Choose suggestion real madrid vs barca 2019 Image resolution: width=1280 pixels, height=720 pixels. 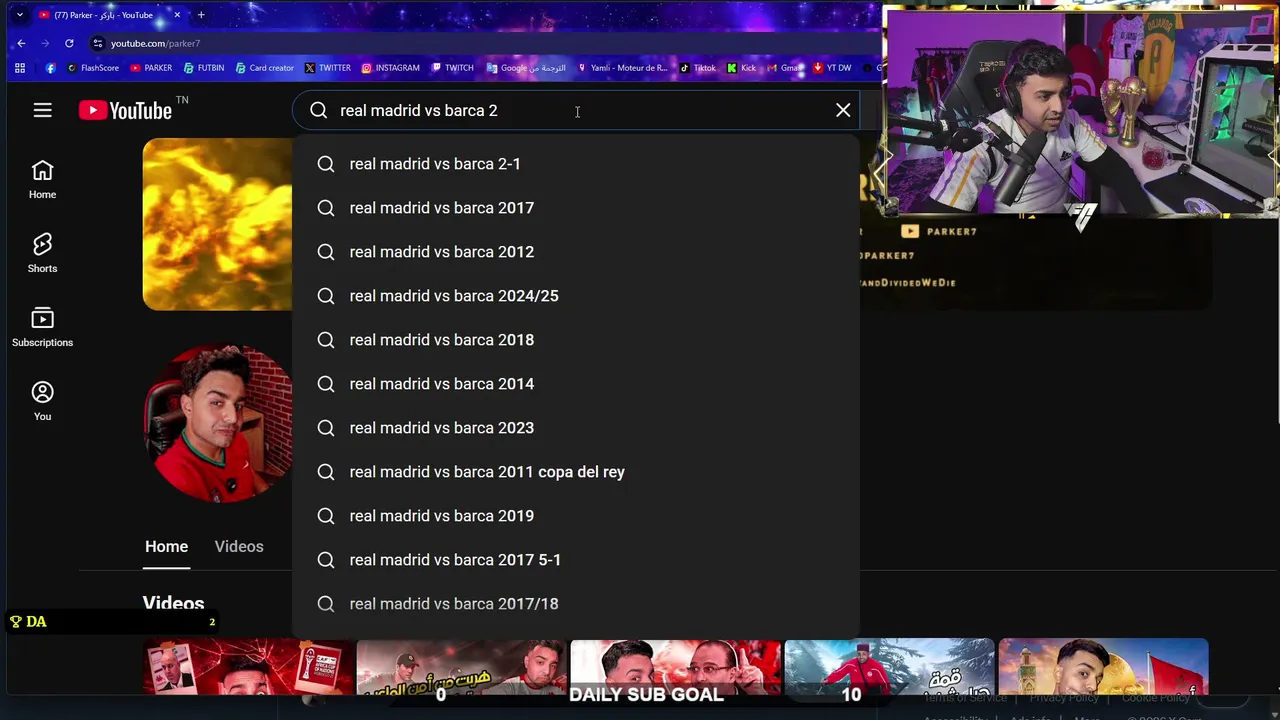tap(576, 516)
